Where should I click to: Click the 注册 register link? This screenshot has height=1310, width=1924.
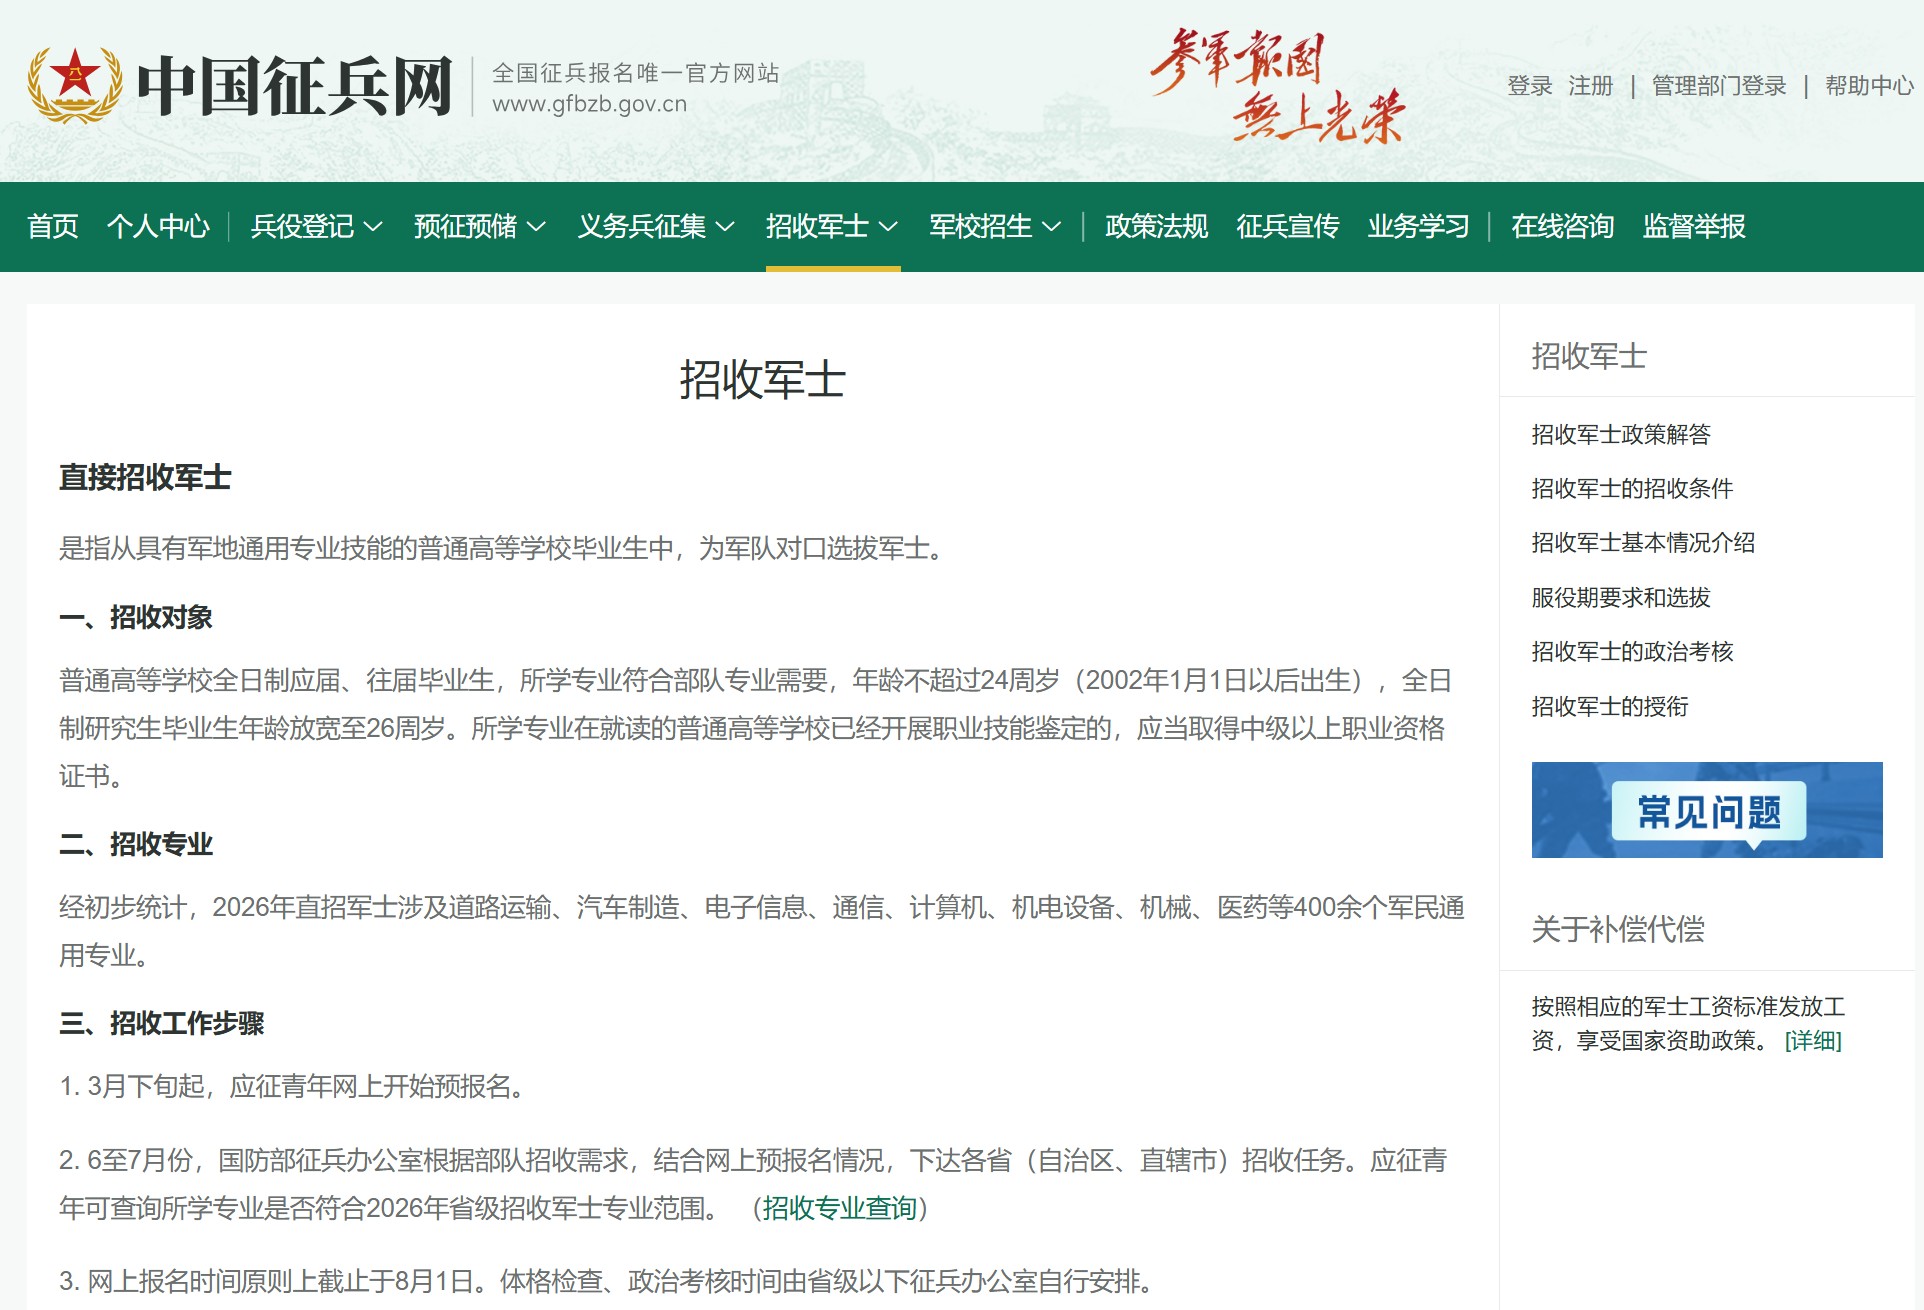[1590, 86]
